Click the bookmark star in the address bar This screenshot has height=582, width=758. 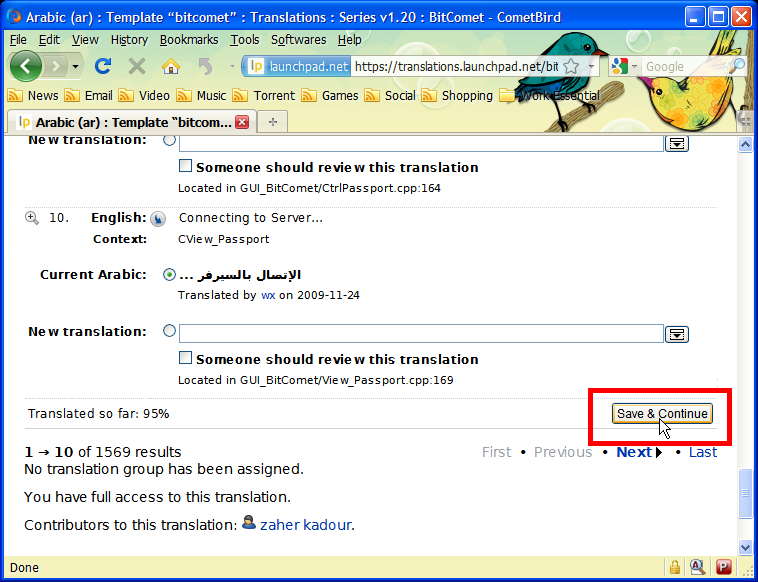(572, 66)
